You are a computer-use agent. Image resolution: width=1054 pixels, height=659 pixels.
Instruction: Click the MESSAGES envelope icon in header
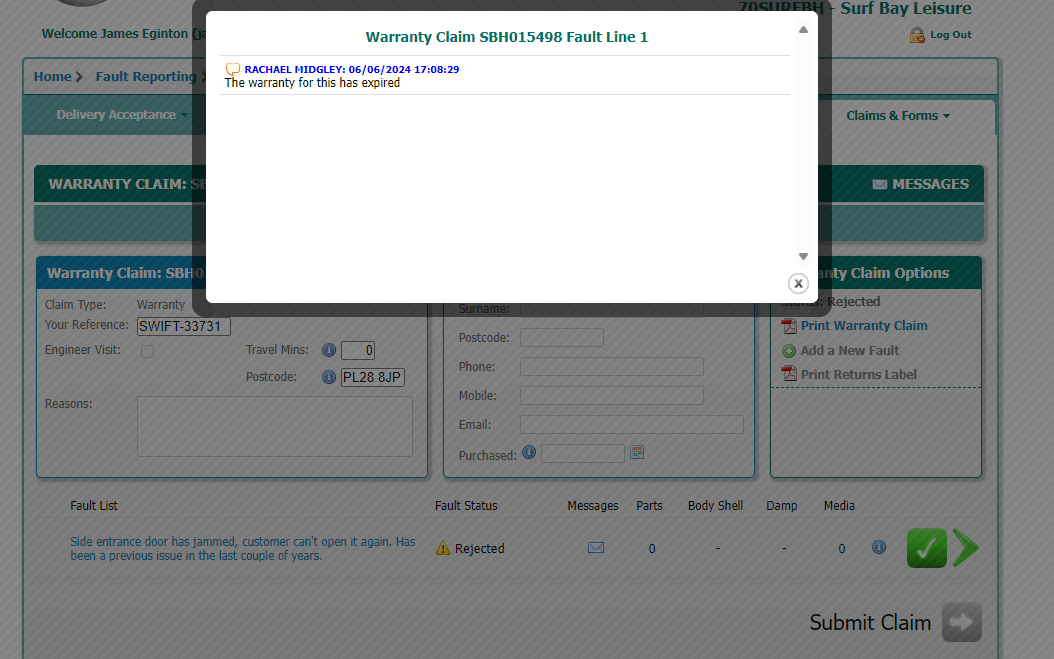[x=879, y=184]
